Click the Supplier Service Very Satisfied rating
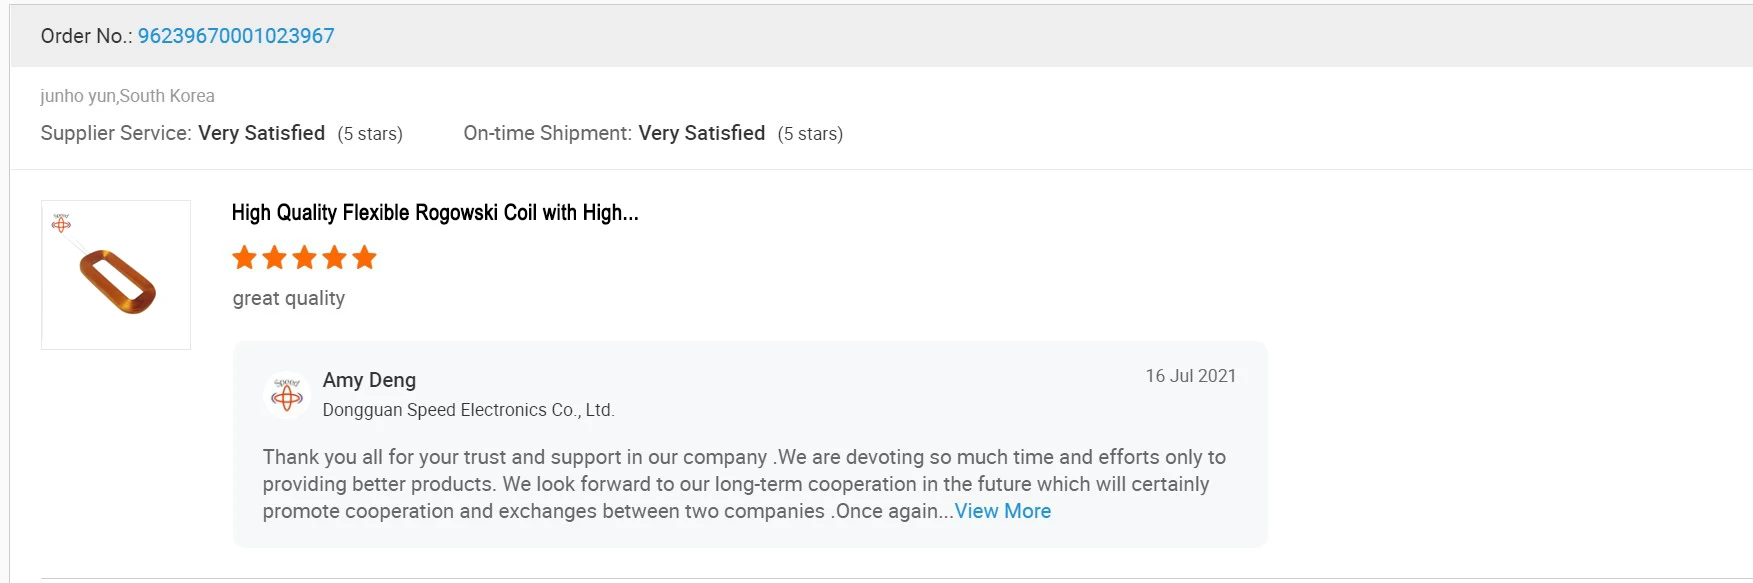The width and height of the screenshot is (1753, 583). (261, 133)
